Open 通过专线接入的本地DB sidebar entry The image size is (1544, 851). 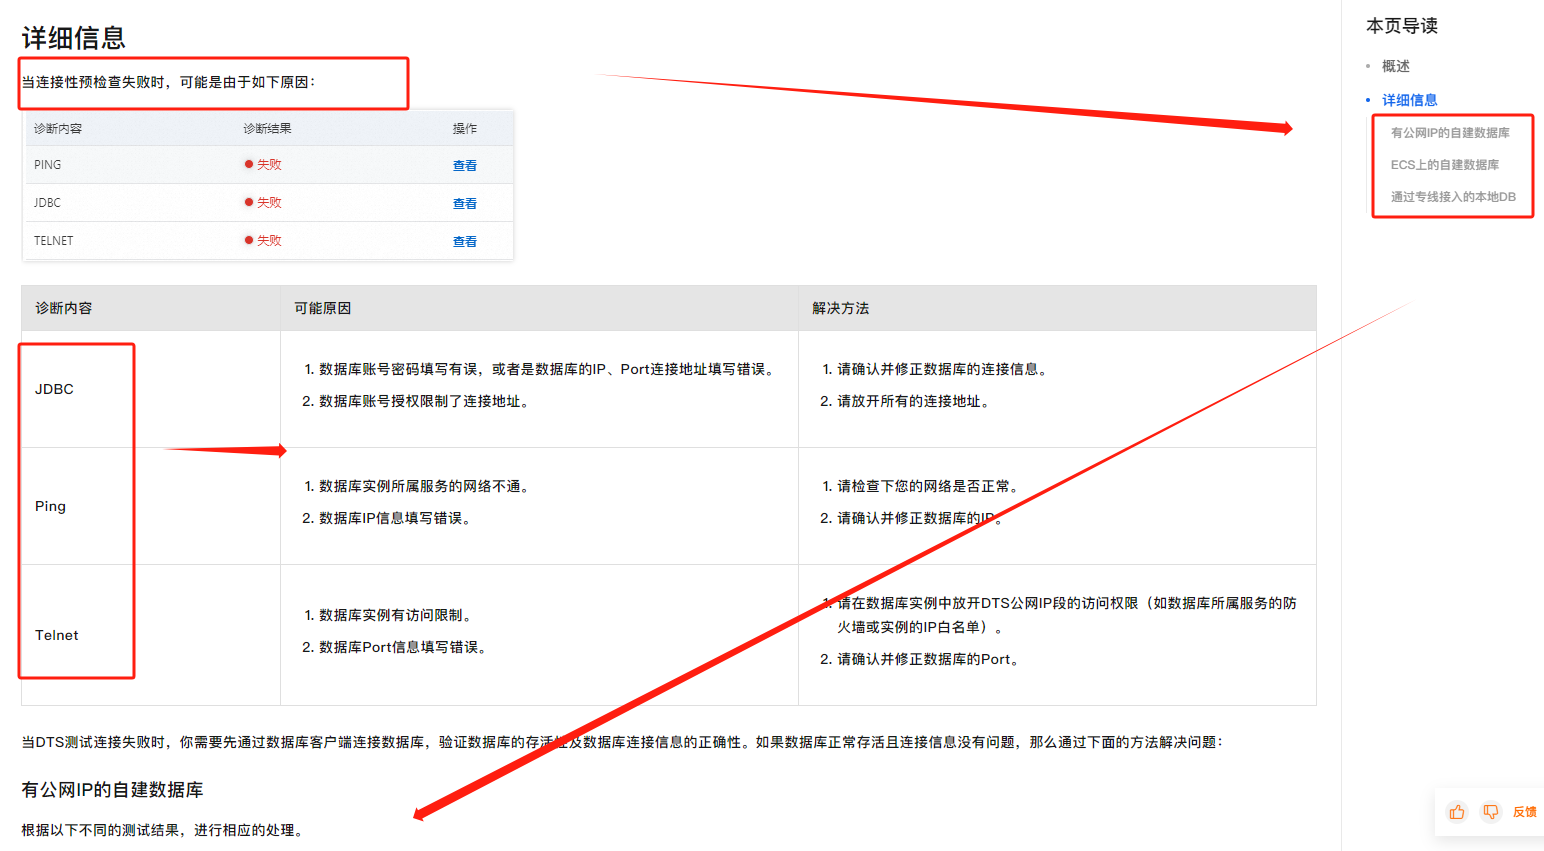[x=1453, y=197]
